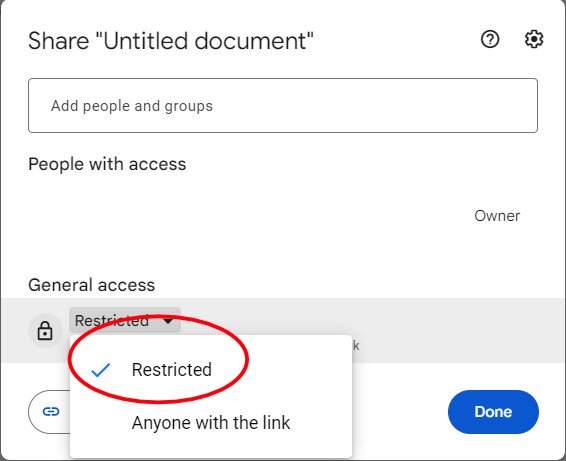This screenshot has height=461, width=566.
Task: Click the Share "Untitled document" title
Action: [x=171, y=40]
